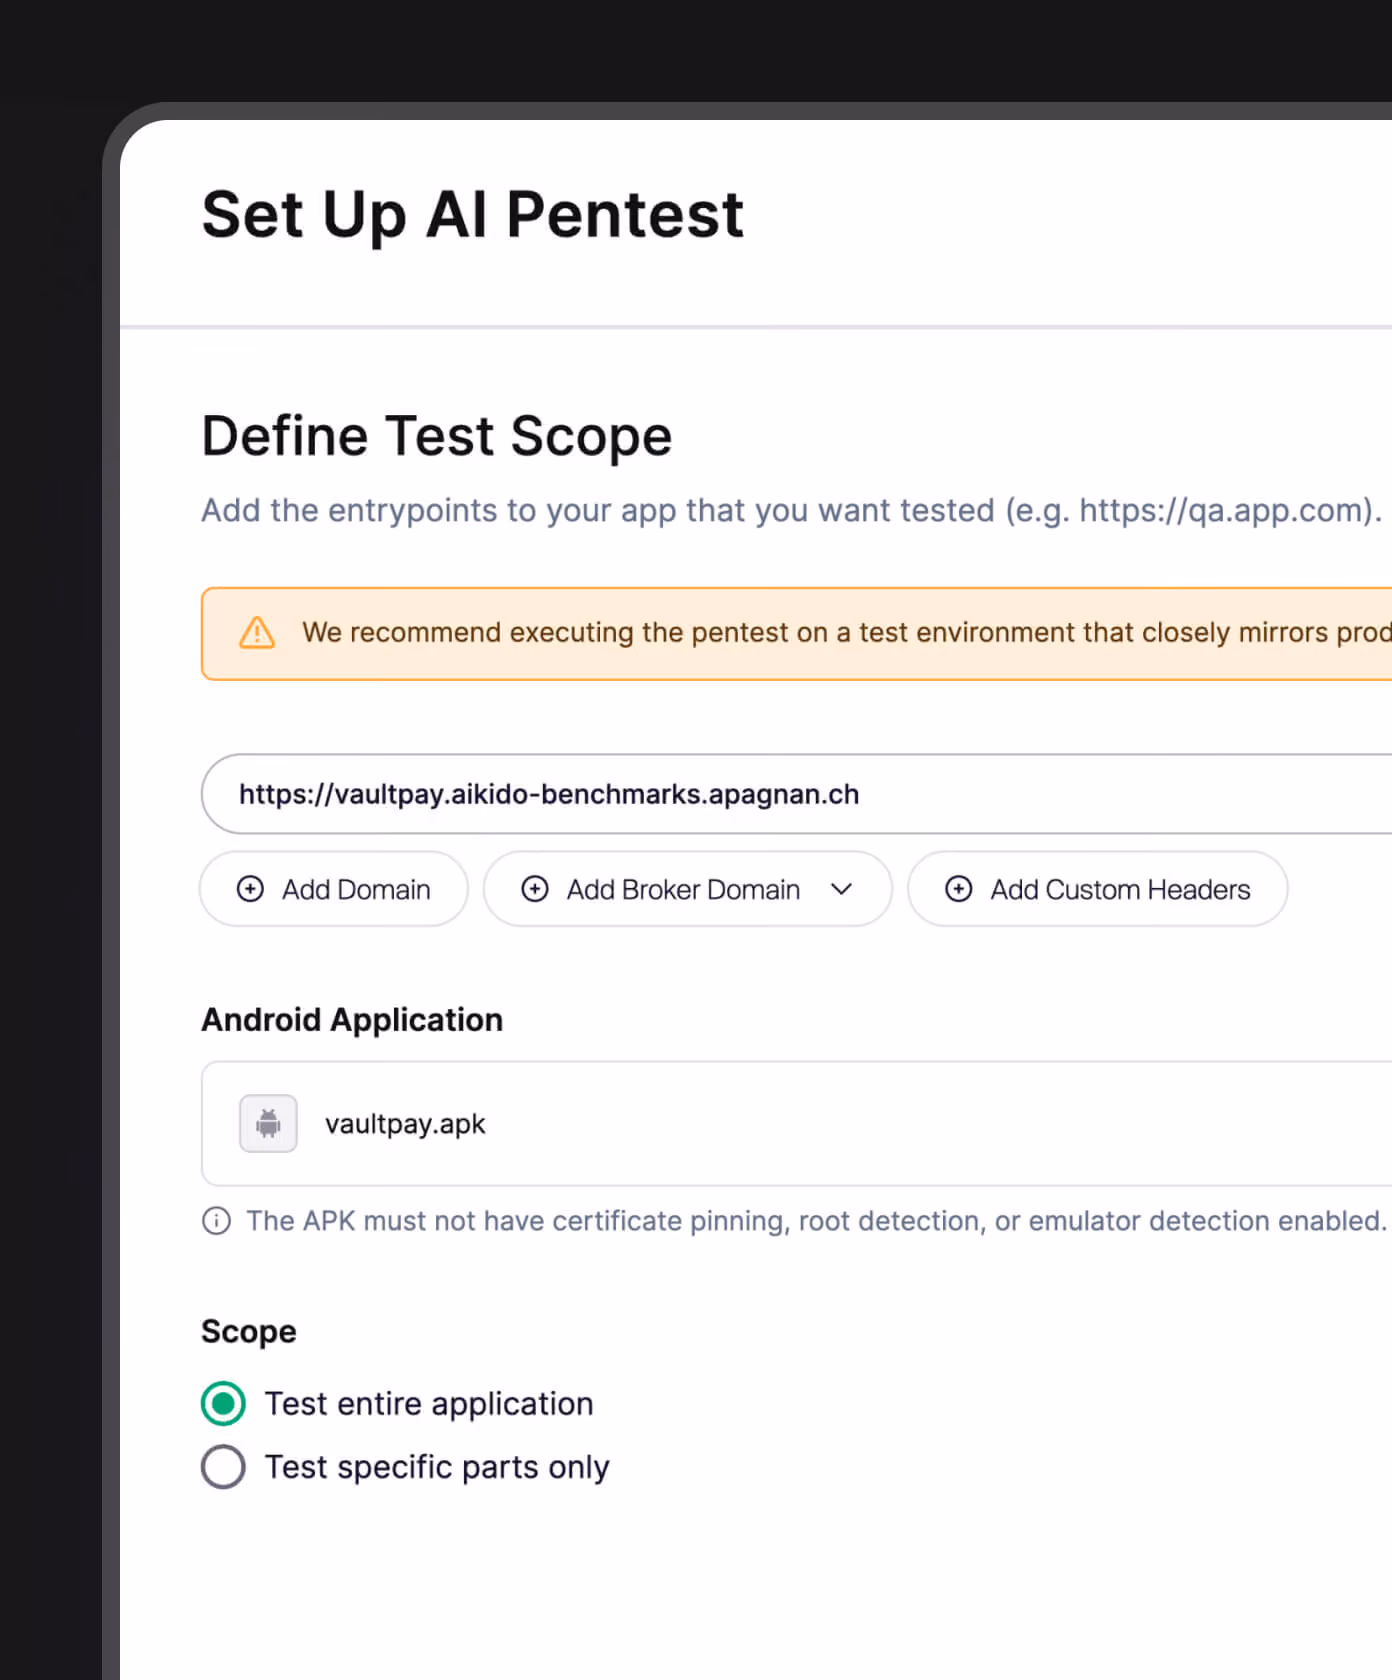Click the orange warning triangle icon

257,633
